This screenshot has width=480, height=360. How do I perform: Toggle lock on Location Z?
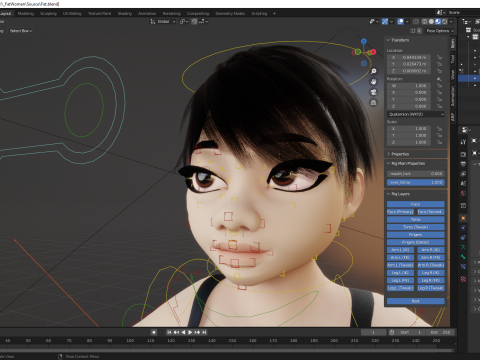pos(439,71)
